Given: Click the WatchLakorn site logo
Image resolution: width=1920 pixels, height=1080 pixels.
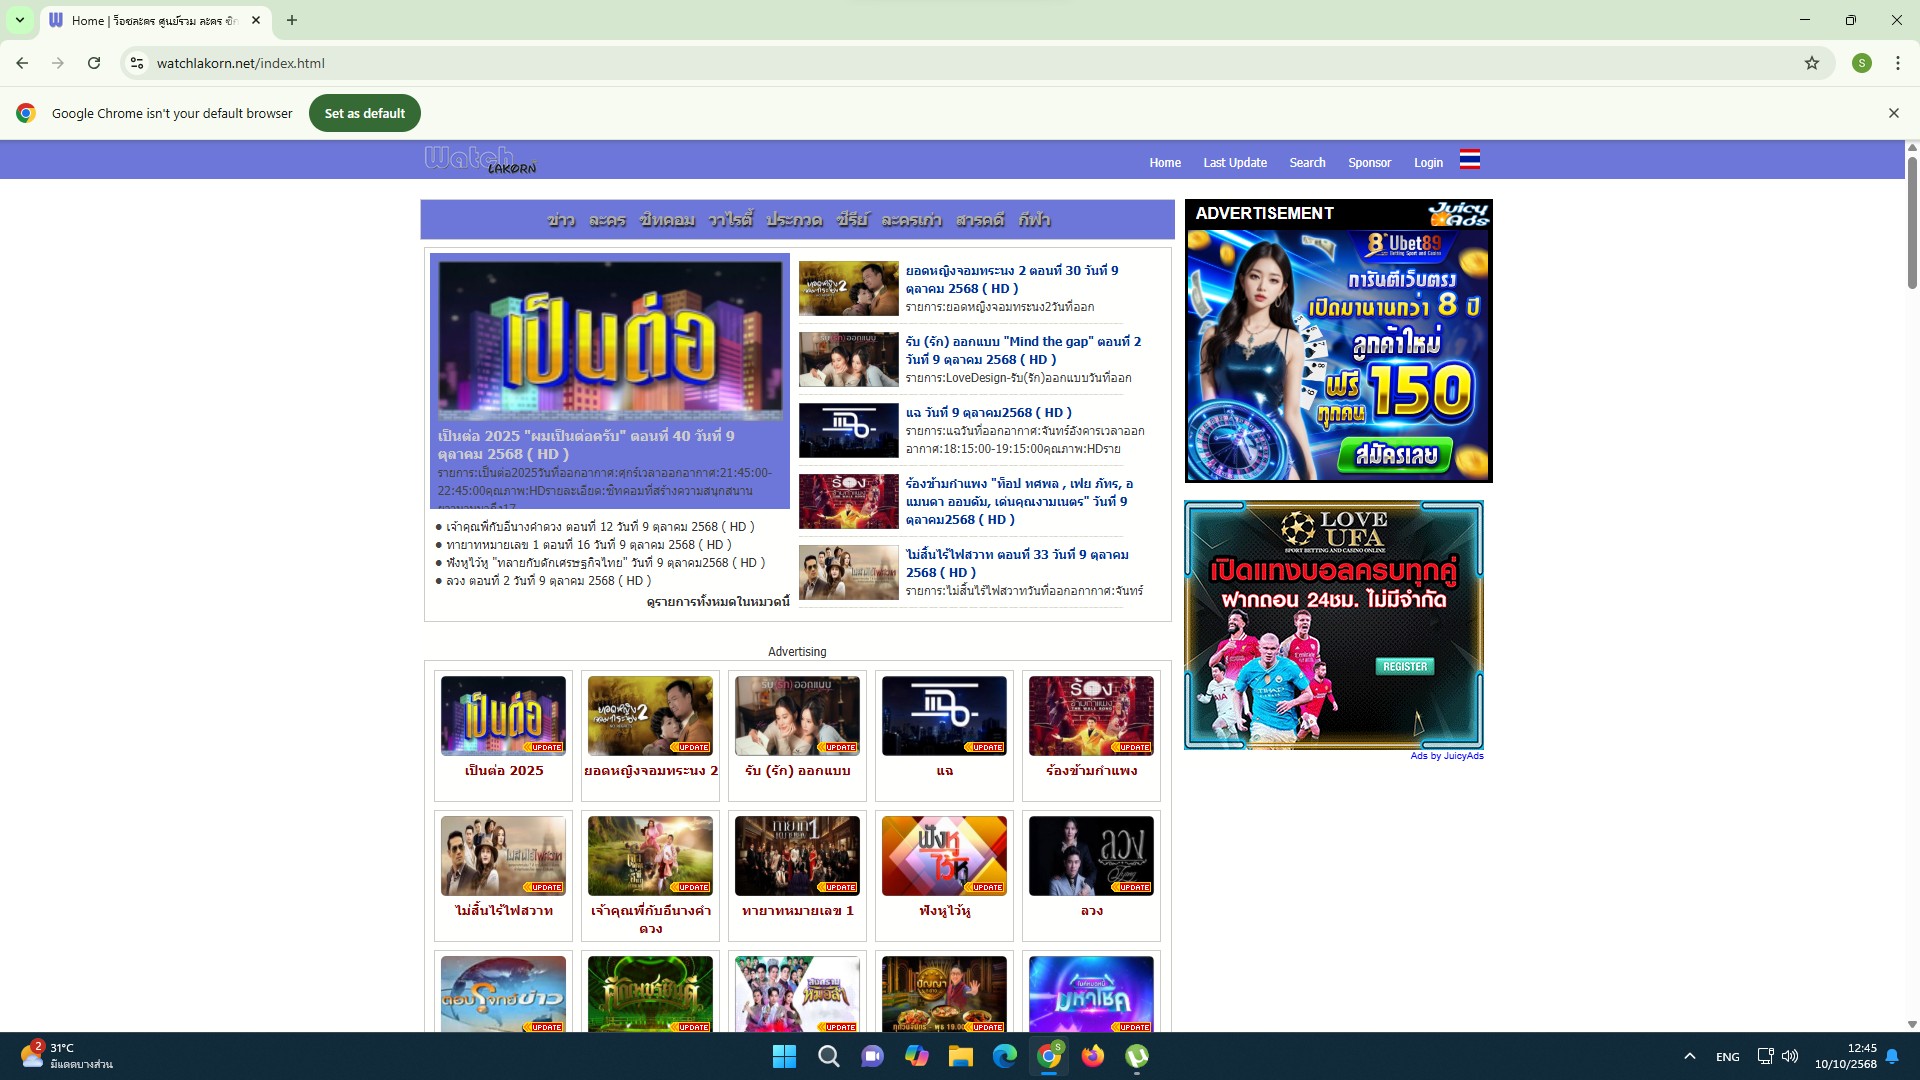Looking at the screenshot, I should (x=480, y=160).
